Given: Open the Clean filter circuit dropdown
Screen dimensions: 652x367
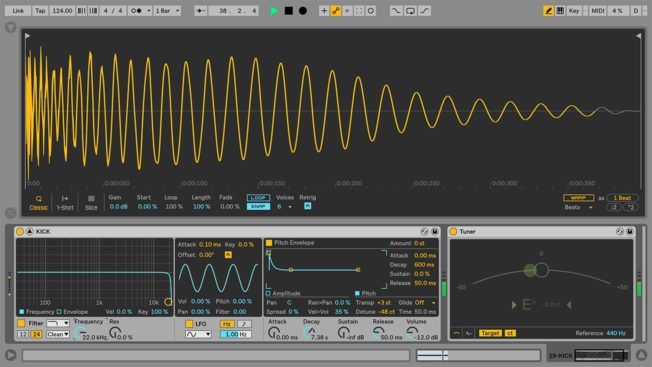Looking at the screenshot, I should click(x=57, y=334).
